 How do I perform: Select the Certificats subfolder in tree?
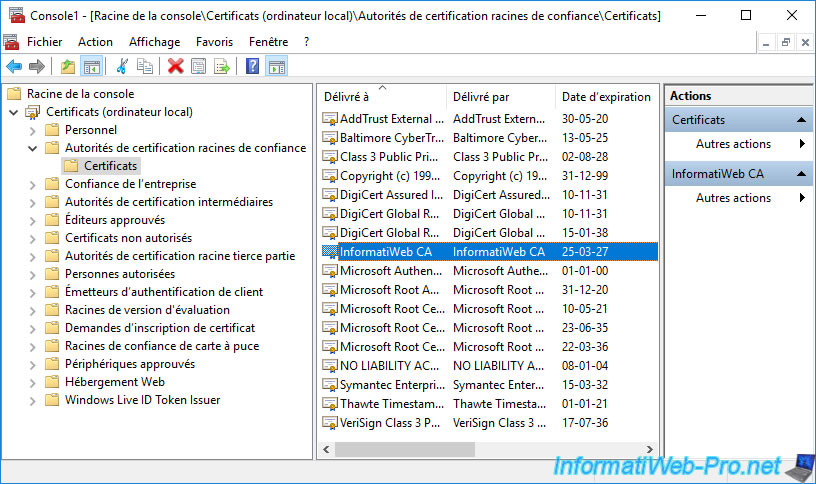[x=101, y=166]
